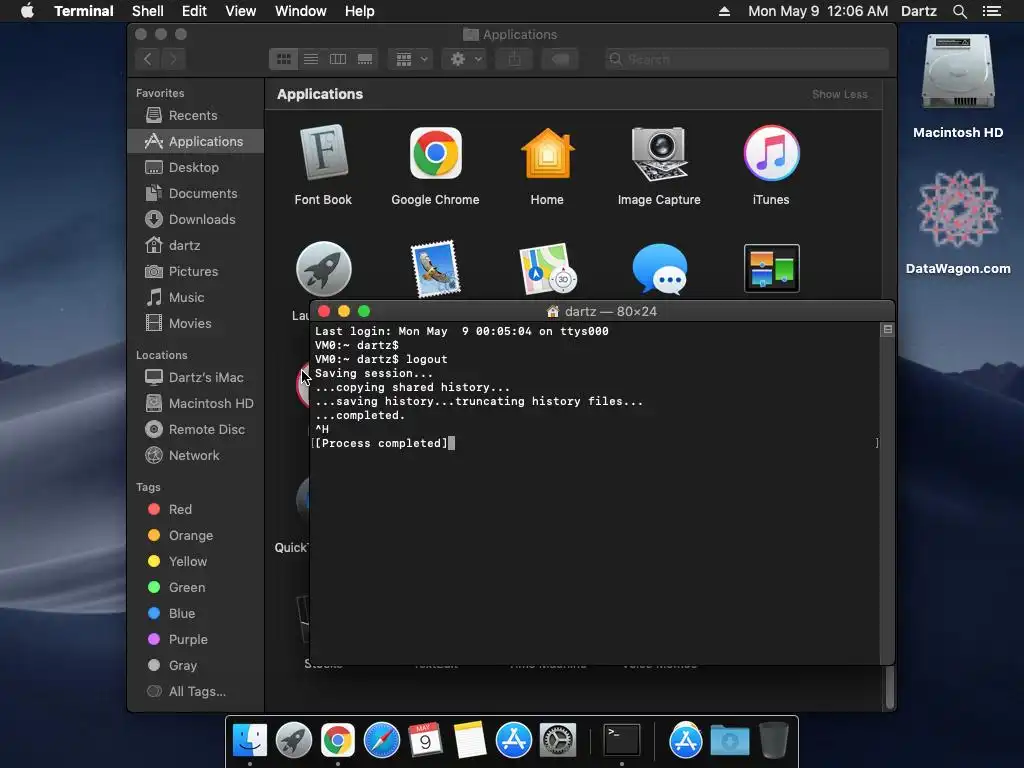The height and width of the screenshot is (768, 1024).
Task: Open the Mission Control icon
Action: (x=771, y=268)
